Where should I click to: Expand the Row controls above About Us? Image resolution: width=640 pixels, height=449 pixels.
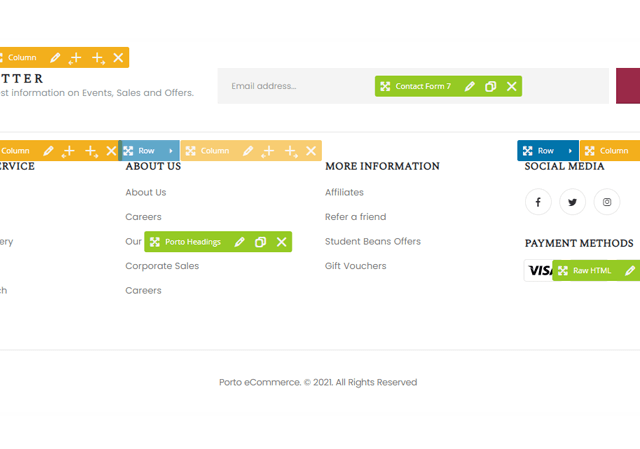point(171,151)
